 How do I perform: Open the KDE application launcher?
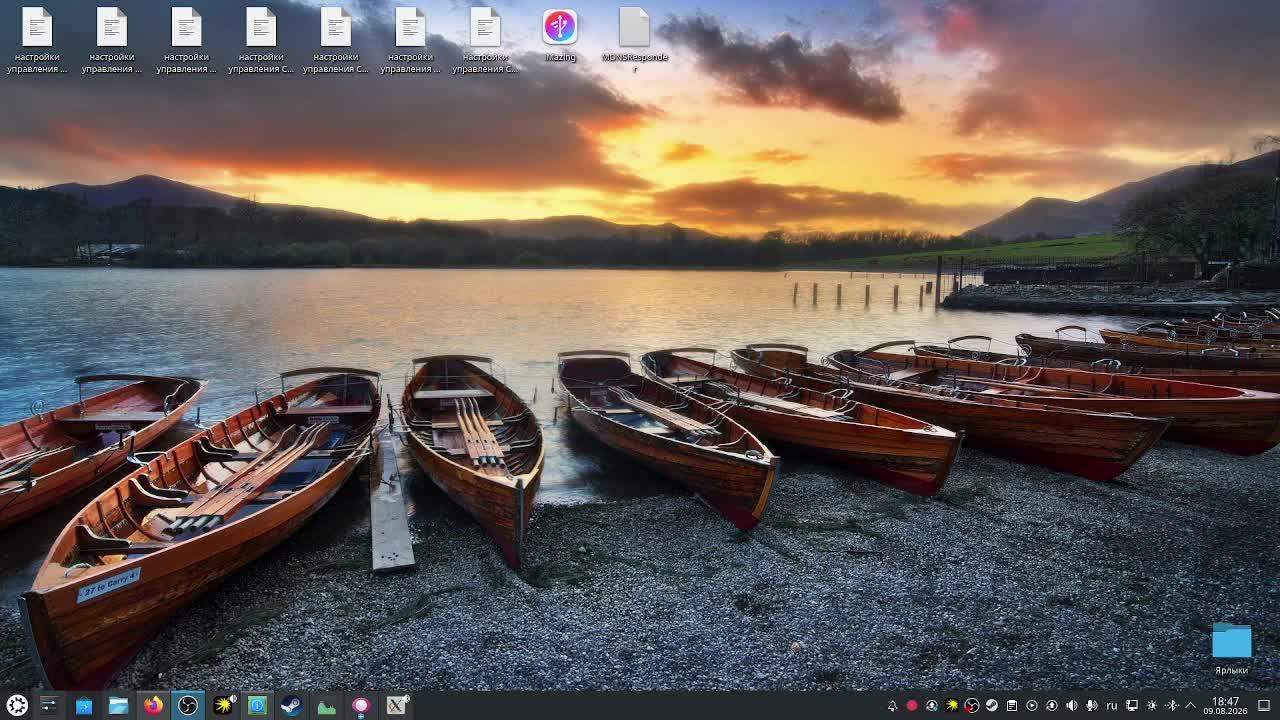tap(17, 705)
